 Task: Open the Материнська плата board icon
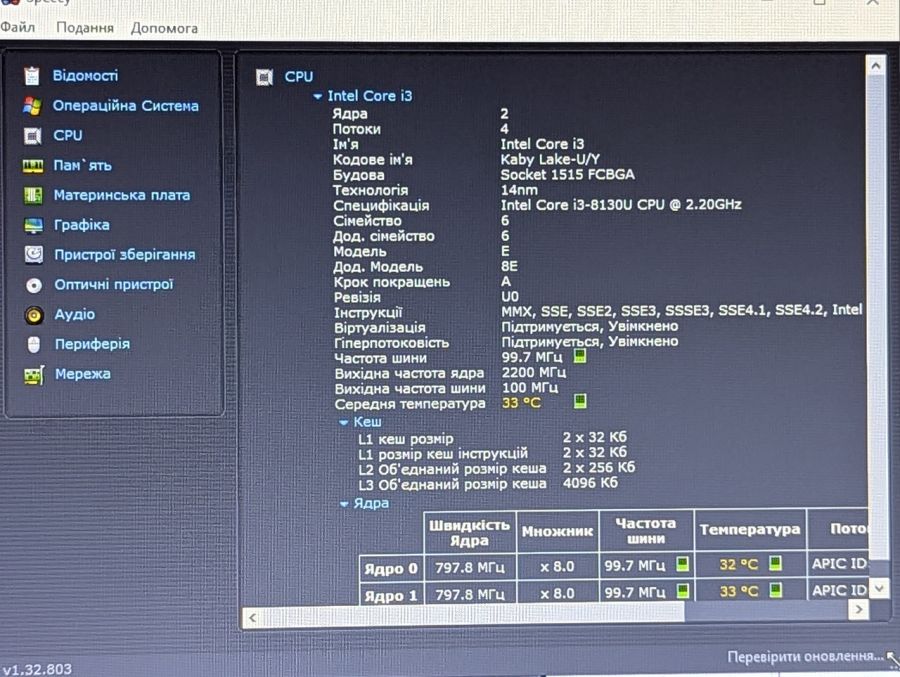pos(33,196)
